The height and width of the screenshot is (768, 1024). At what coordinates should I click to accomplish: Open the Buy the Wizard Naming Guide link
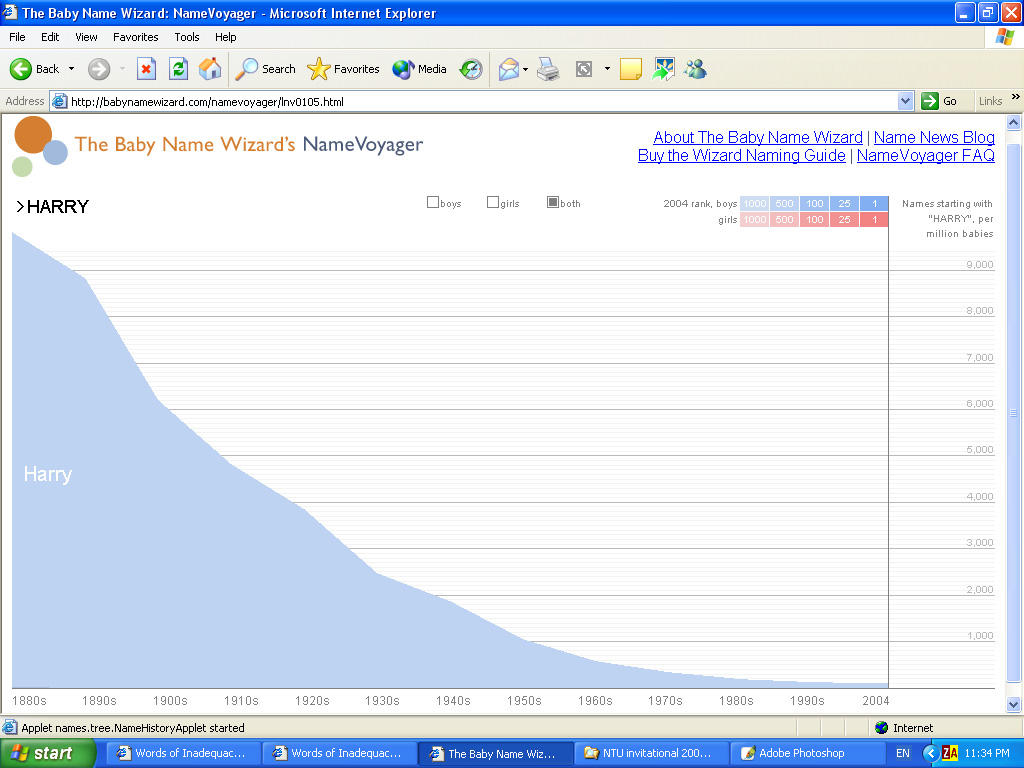pyautogui.click(x=742, y=155)
